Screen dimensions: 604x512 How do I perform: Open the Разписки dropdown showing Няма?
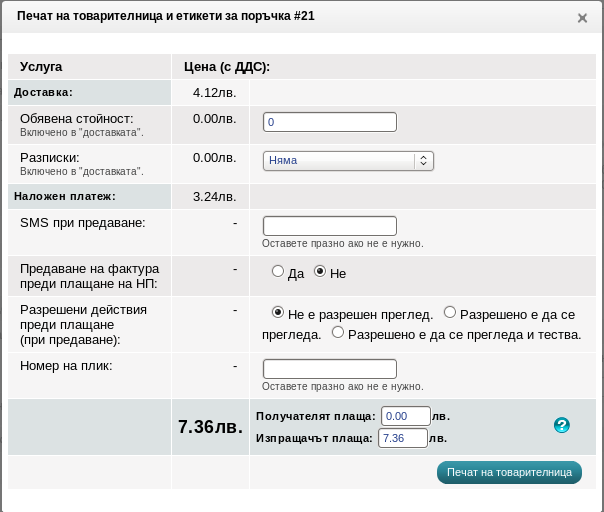(x=348, y=160)
